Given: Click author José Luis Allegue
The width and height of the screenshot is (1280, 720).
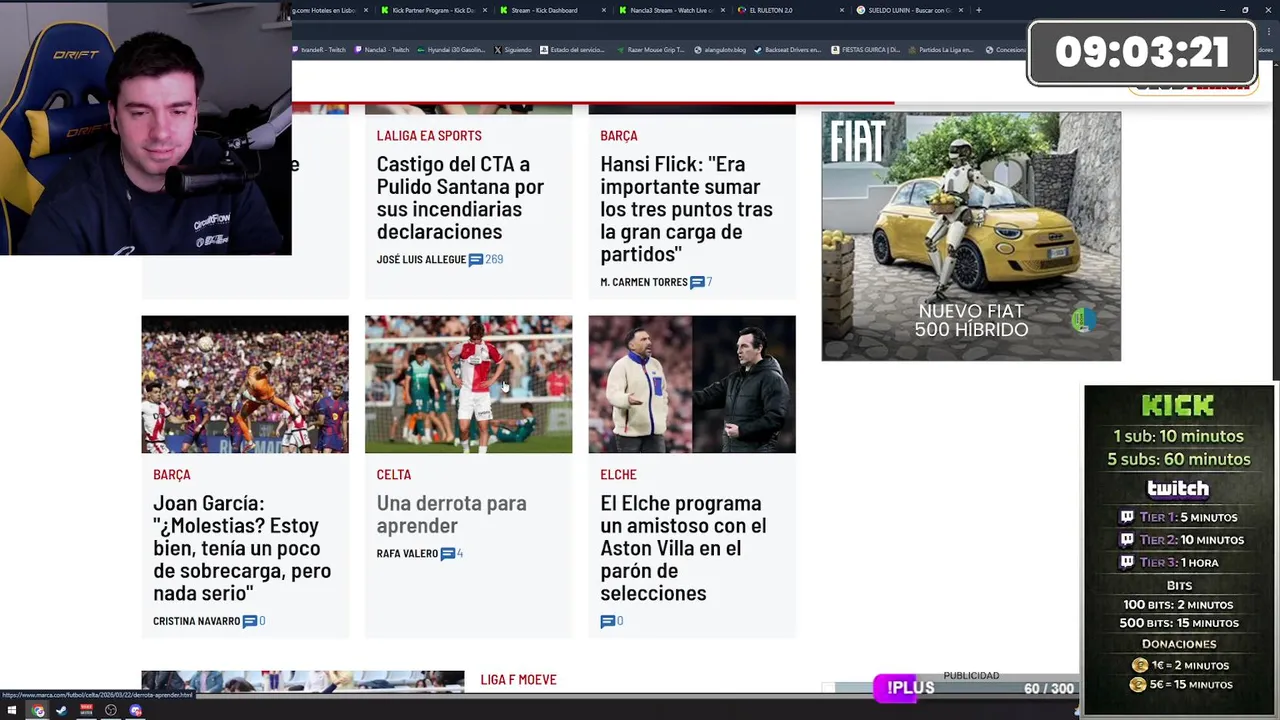Looking at the screenshot, I should (x=421, y=260).
